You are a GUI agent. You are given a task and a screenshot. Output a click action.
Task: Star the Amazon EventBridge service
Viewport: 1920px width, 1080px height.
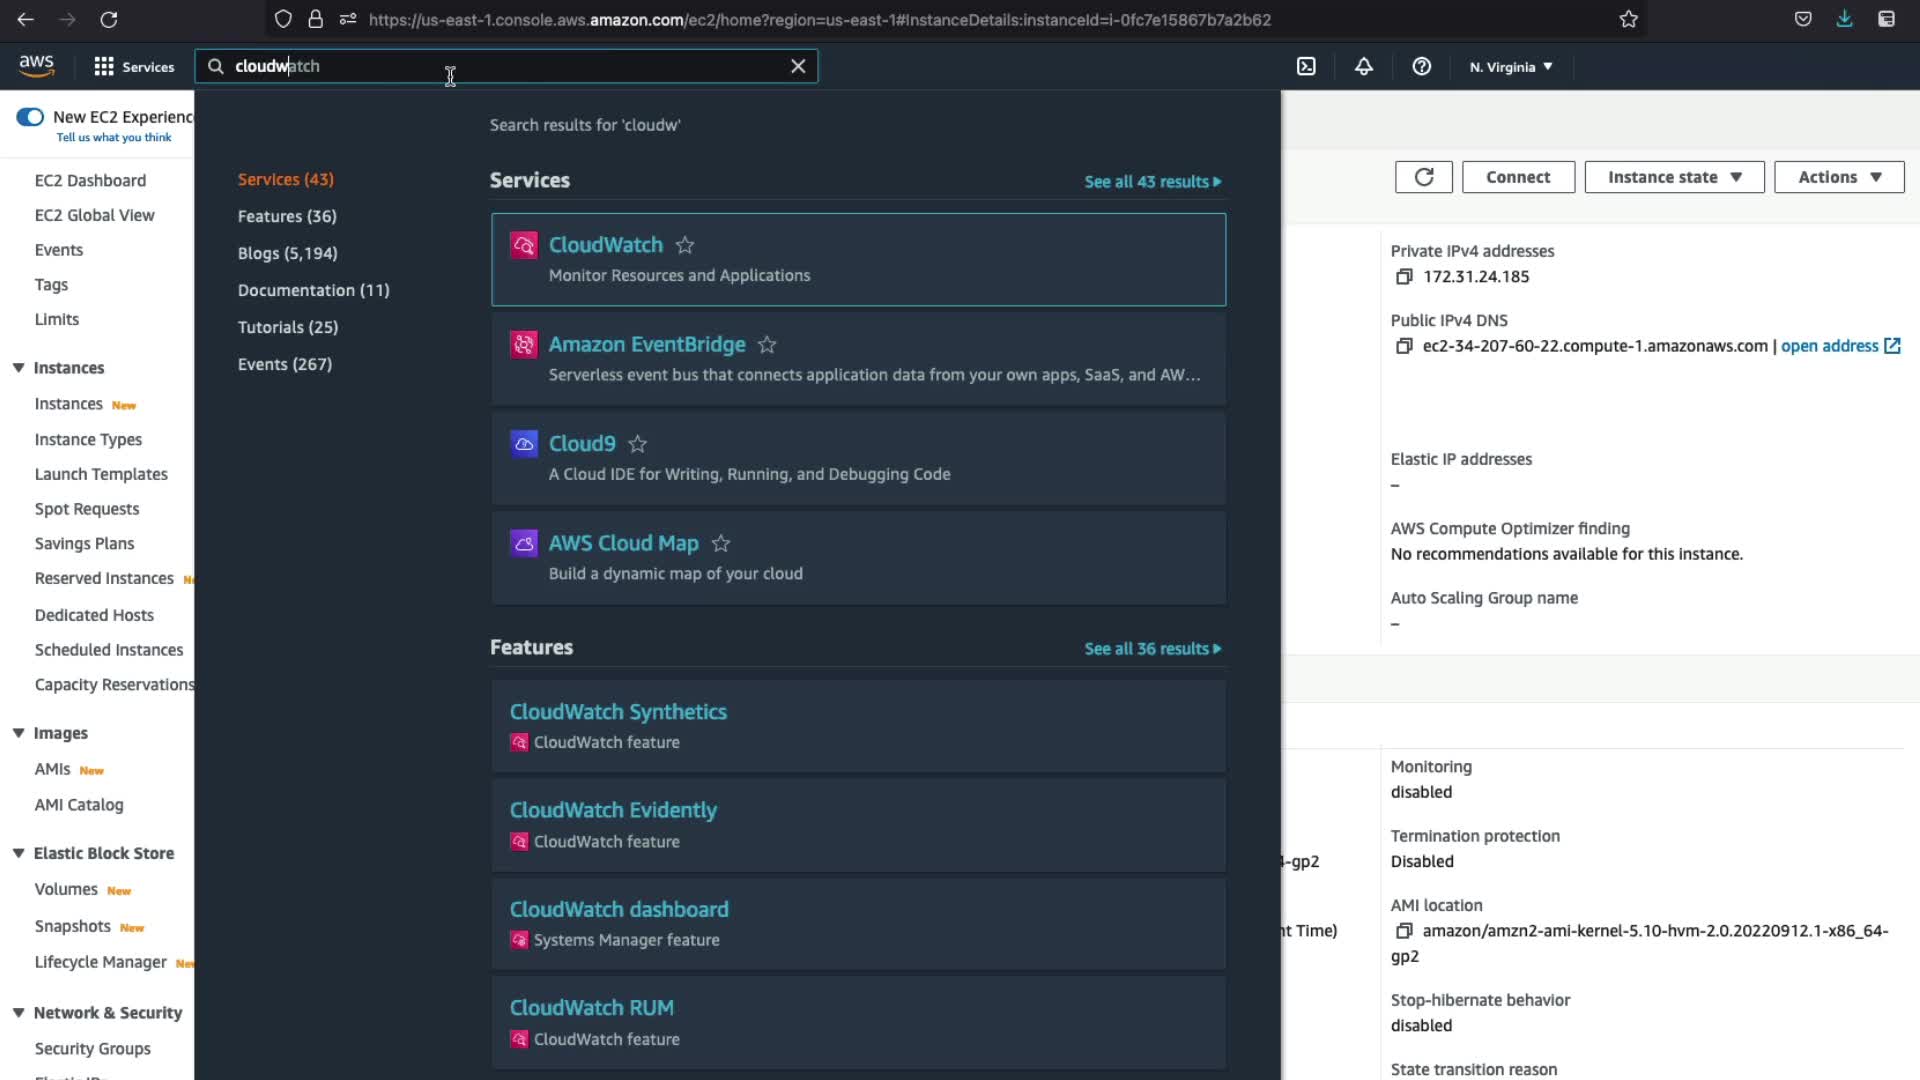tap(767, 345)
